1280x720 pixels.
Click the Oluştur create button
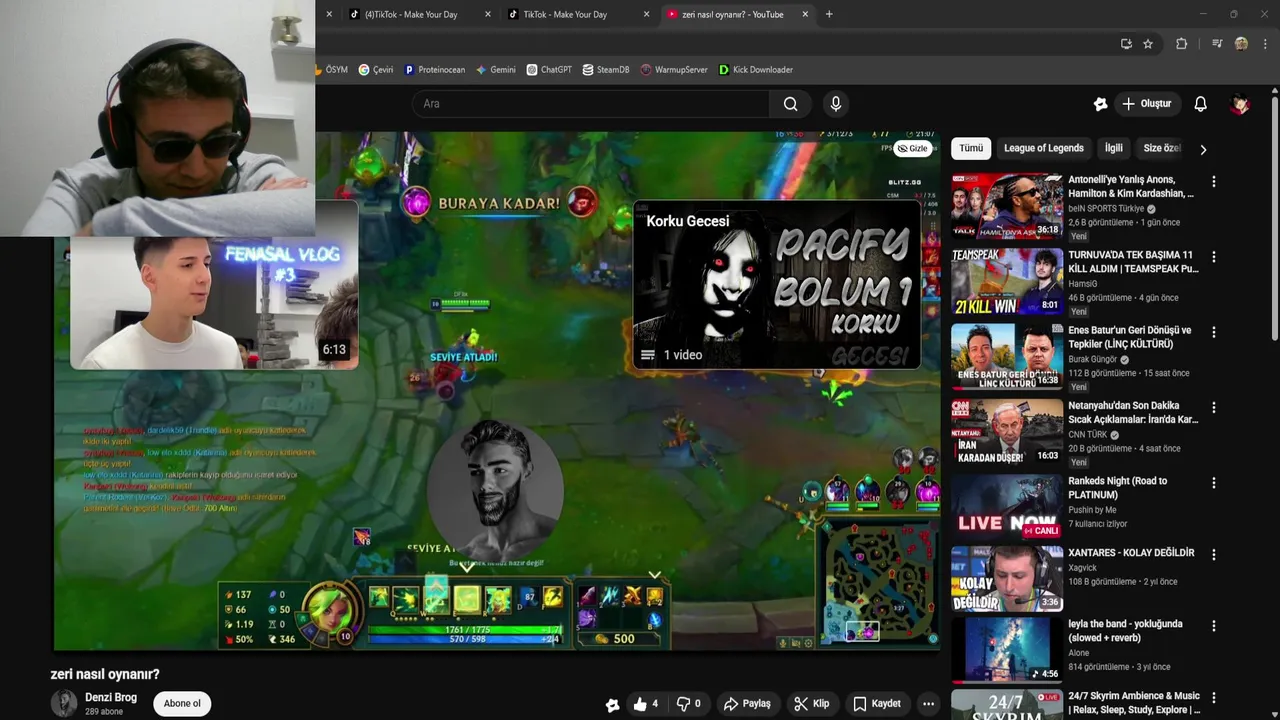(x=1146, y=104)
